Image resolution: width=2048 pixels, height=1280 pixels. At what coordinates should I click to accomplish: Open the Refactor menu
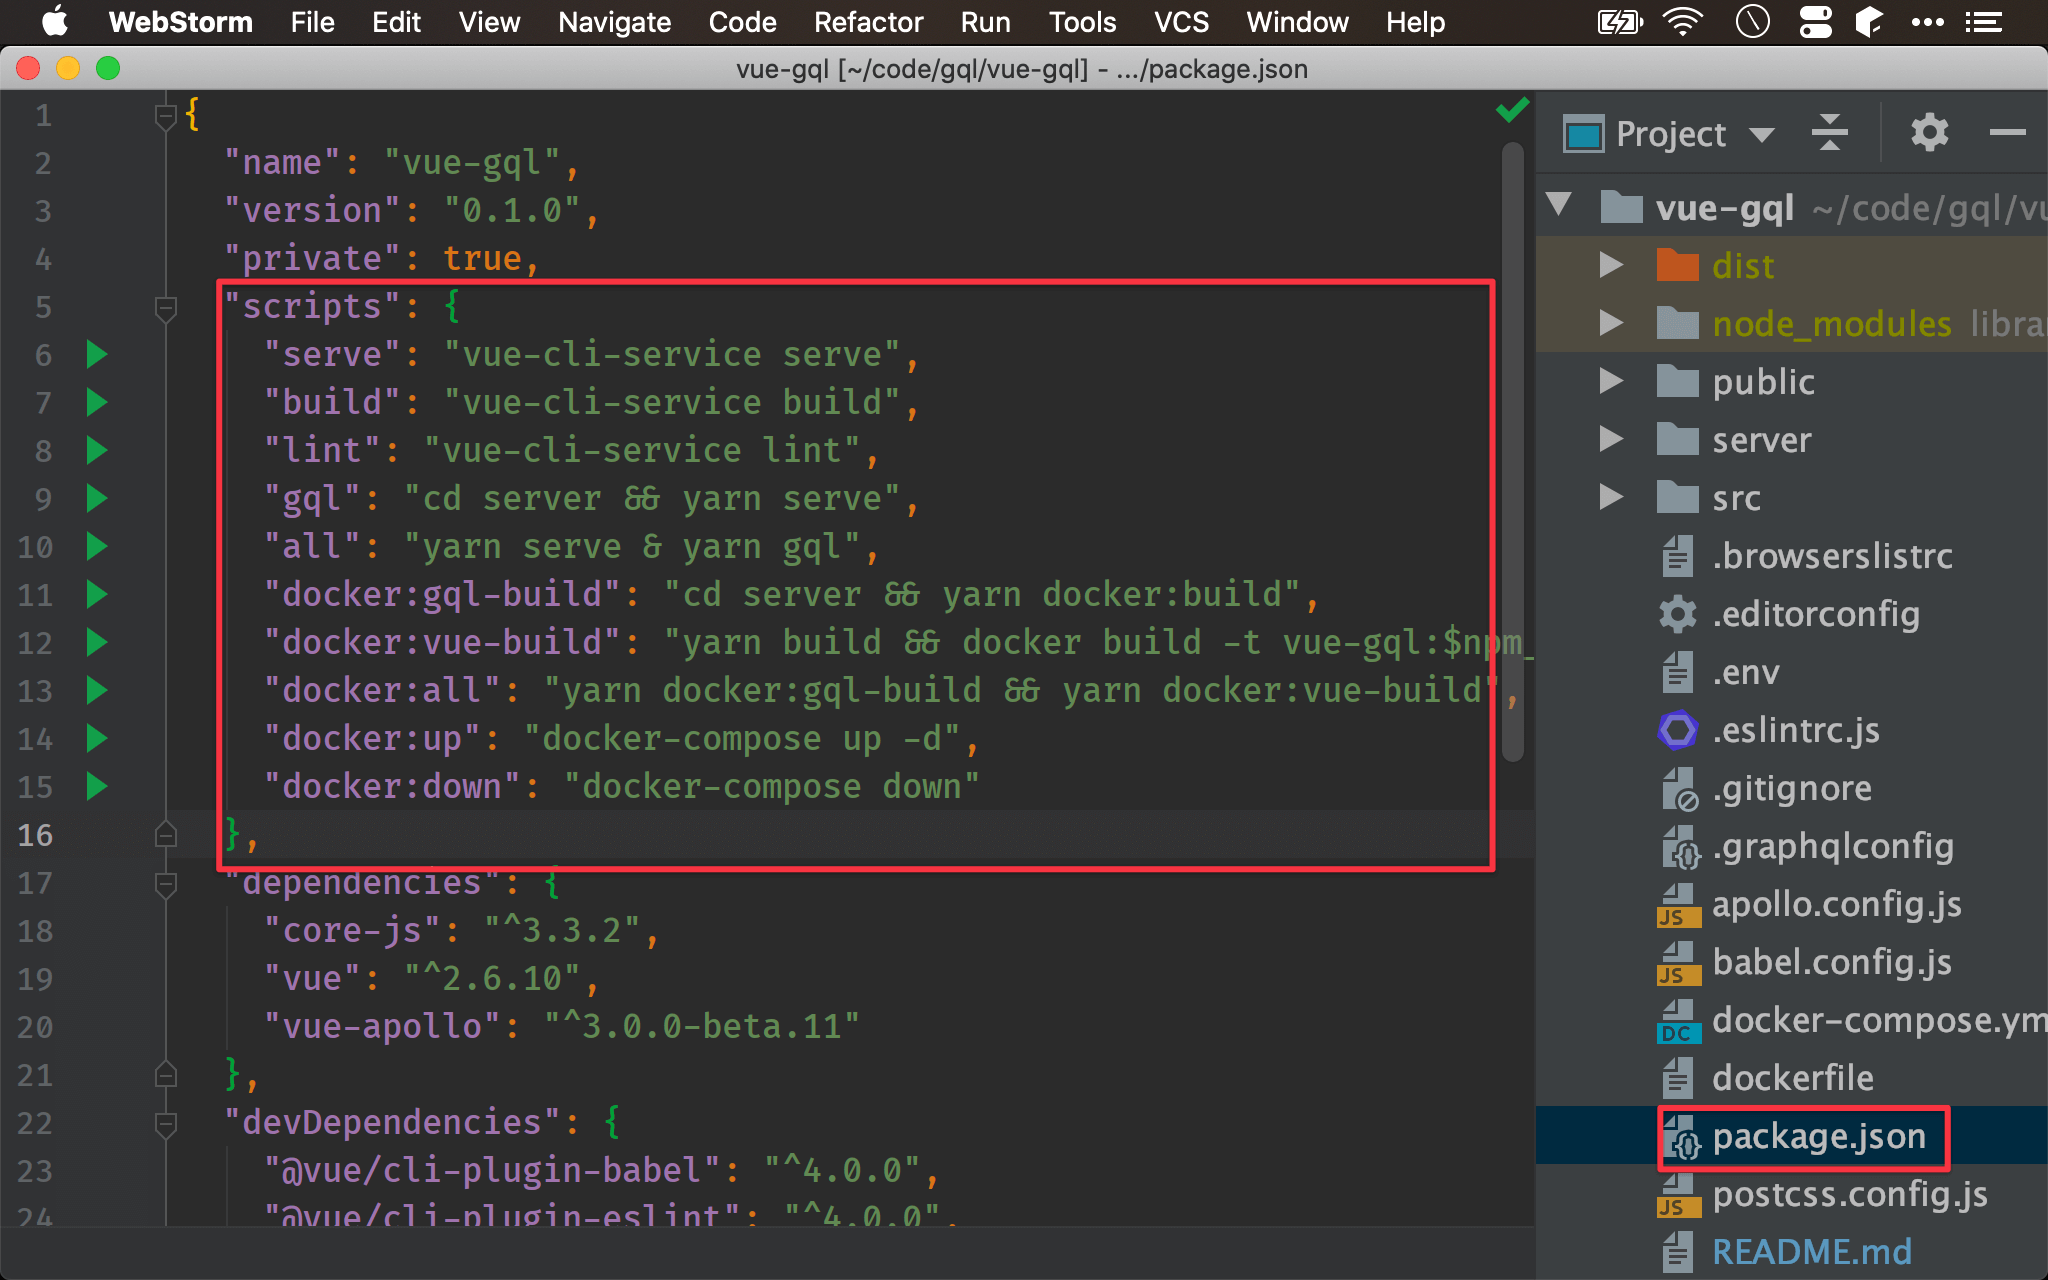(x=868, y=22)
